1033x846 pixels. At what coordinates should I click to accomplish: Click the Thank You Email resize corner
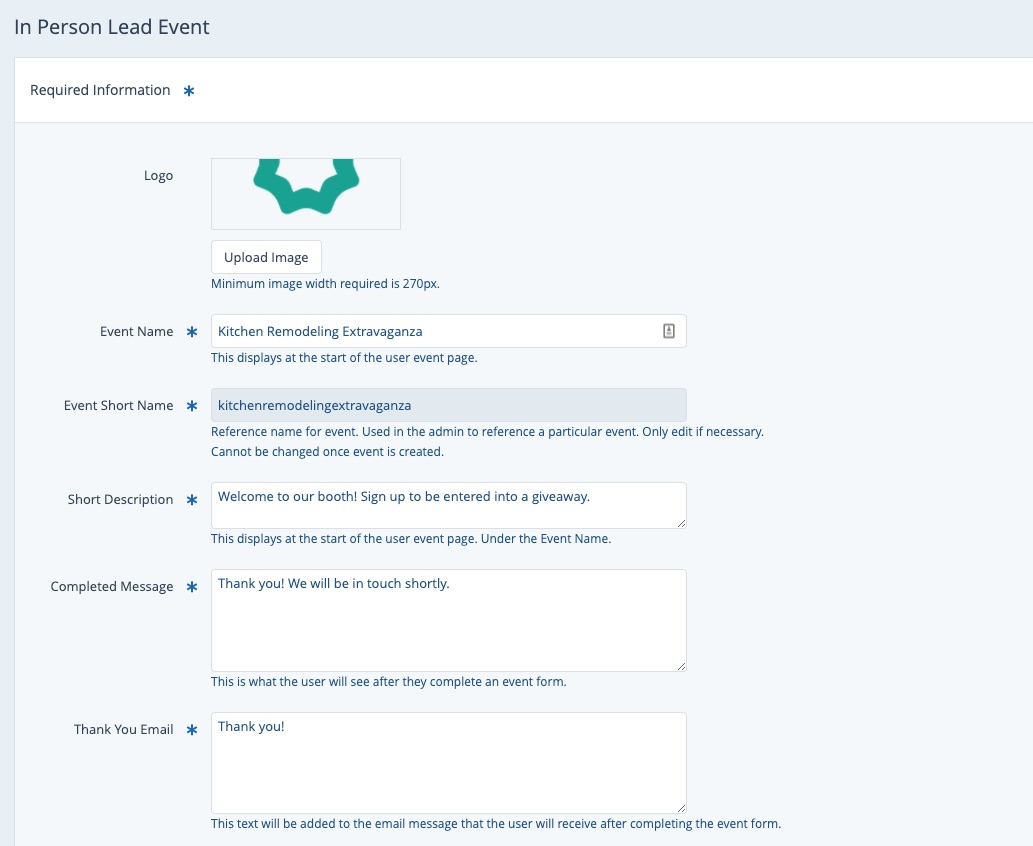[x=682, y=808]
